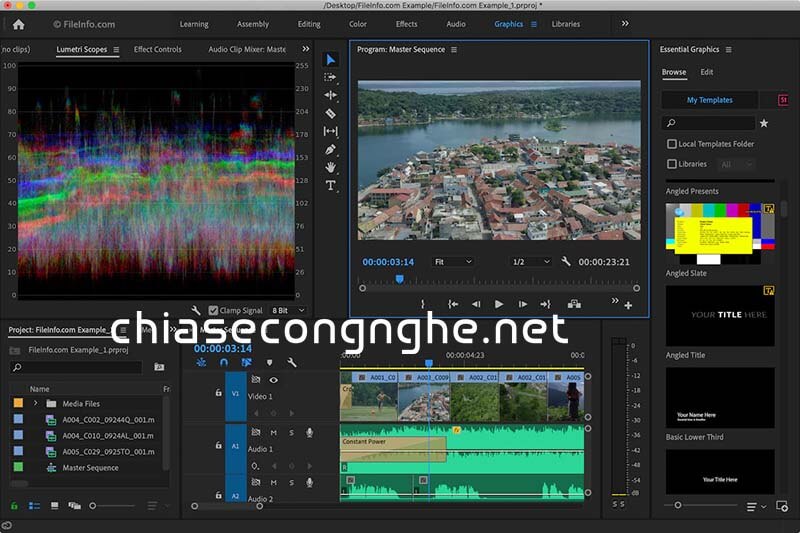Click the Play button in Program monitor

point(499,304)
